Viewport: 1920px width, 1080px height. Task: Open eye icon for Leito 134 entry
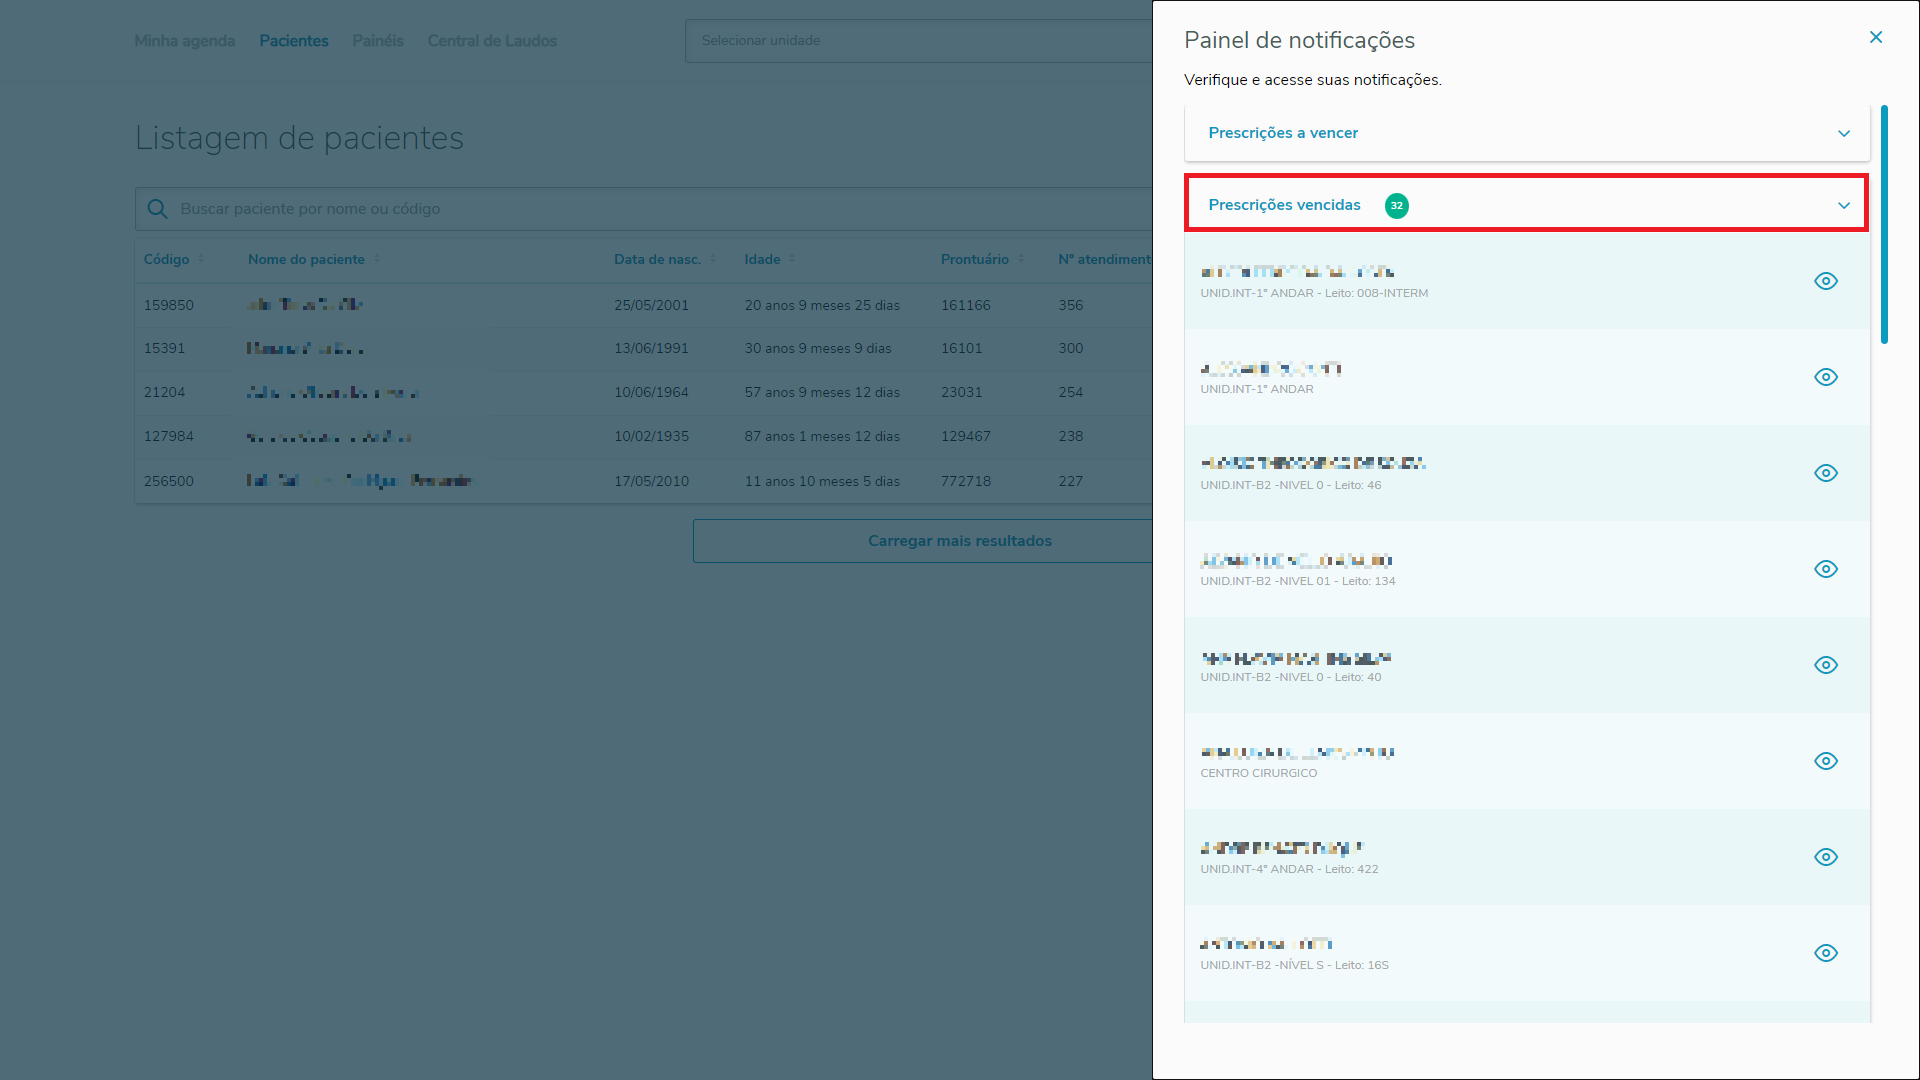pos(1825,569)
